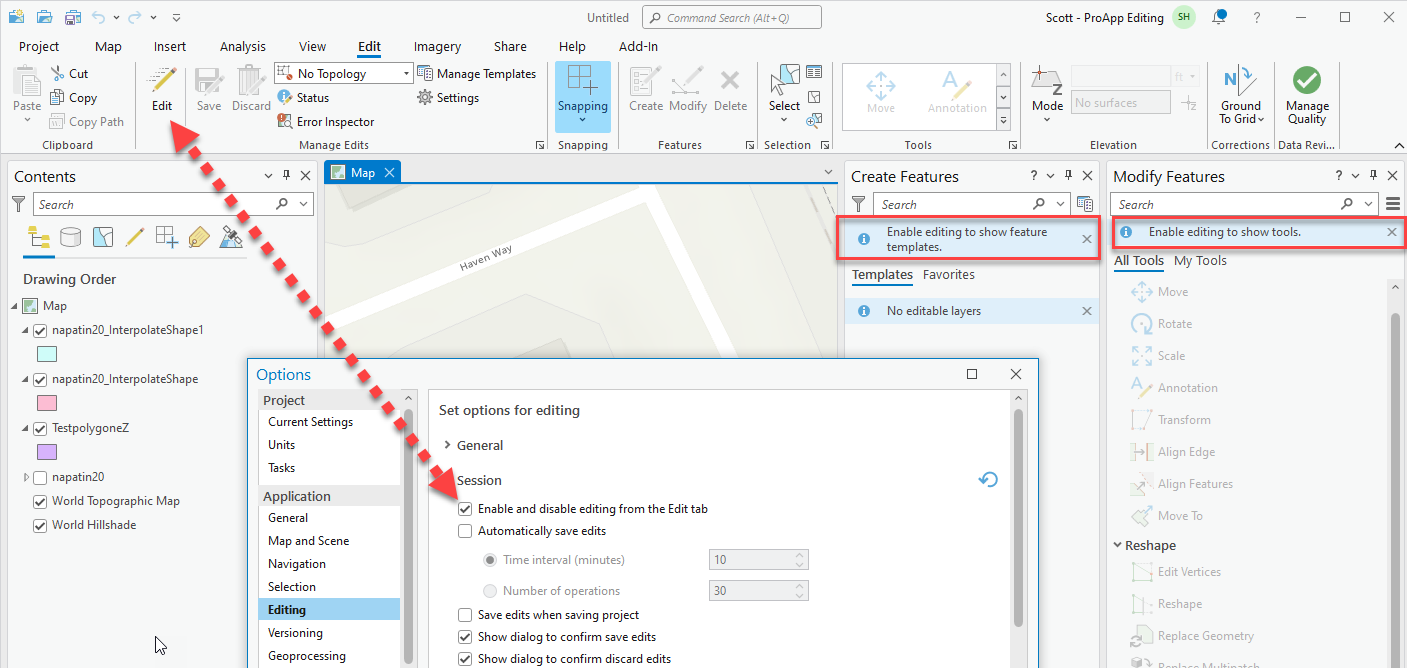The width and height of the screenshot is (1407, 668).
Task: Click the pink napatin20_InterpolateShape symbol swatch
Action: pyautogui.click(x=46, y=403)
